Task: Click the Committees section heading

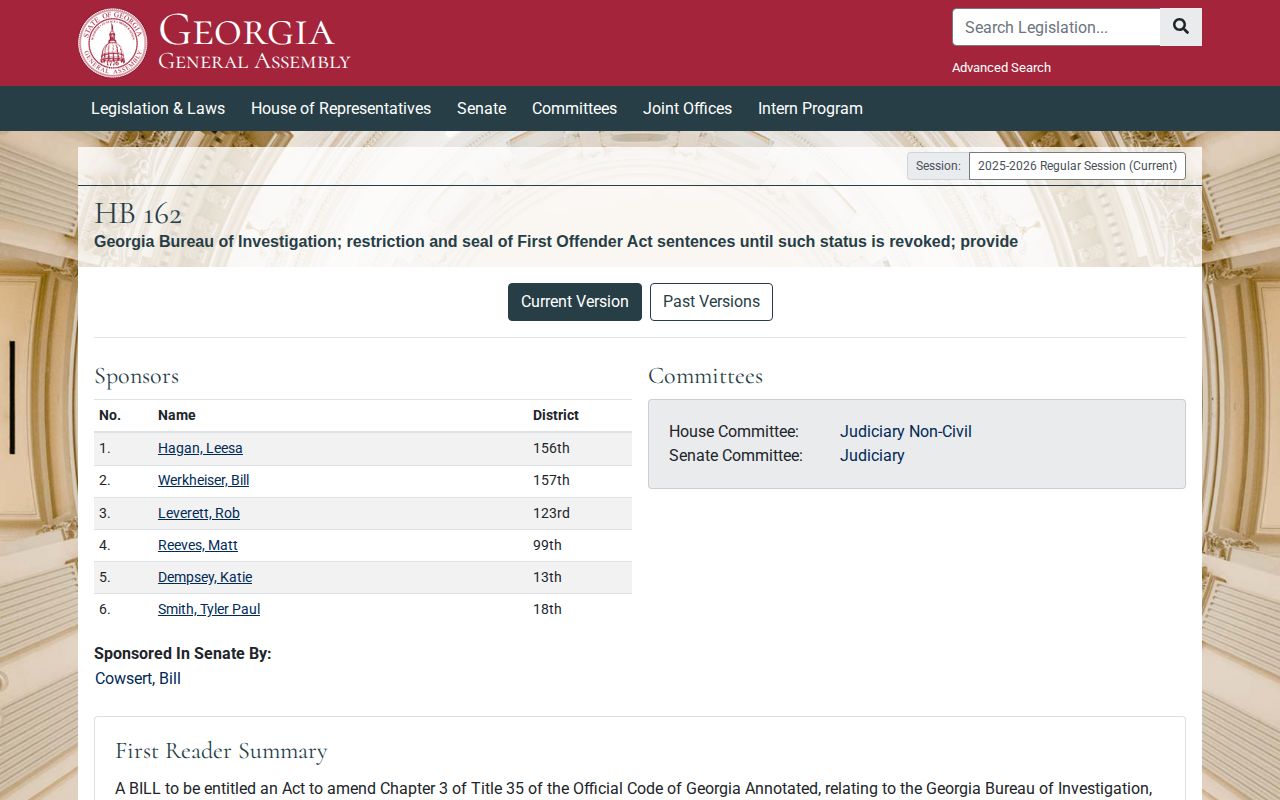Action: (x=705, y=376)
